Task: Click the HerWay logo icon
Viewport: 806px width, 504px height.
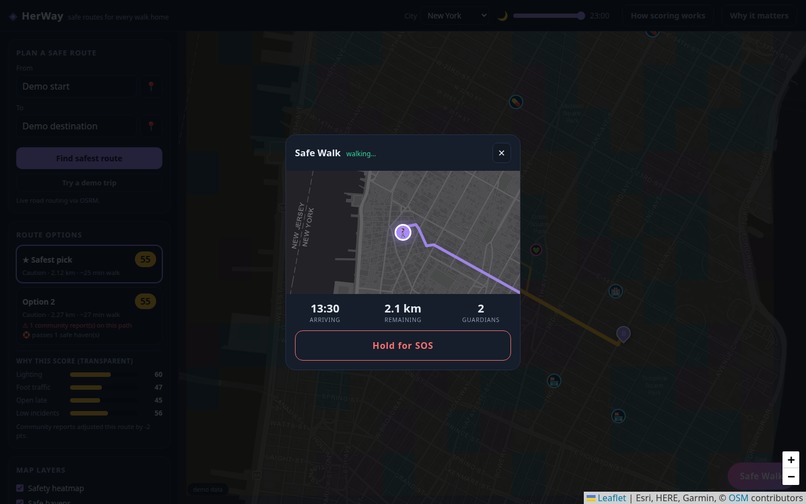Action: [13, 16]
